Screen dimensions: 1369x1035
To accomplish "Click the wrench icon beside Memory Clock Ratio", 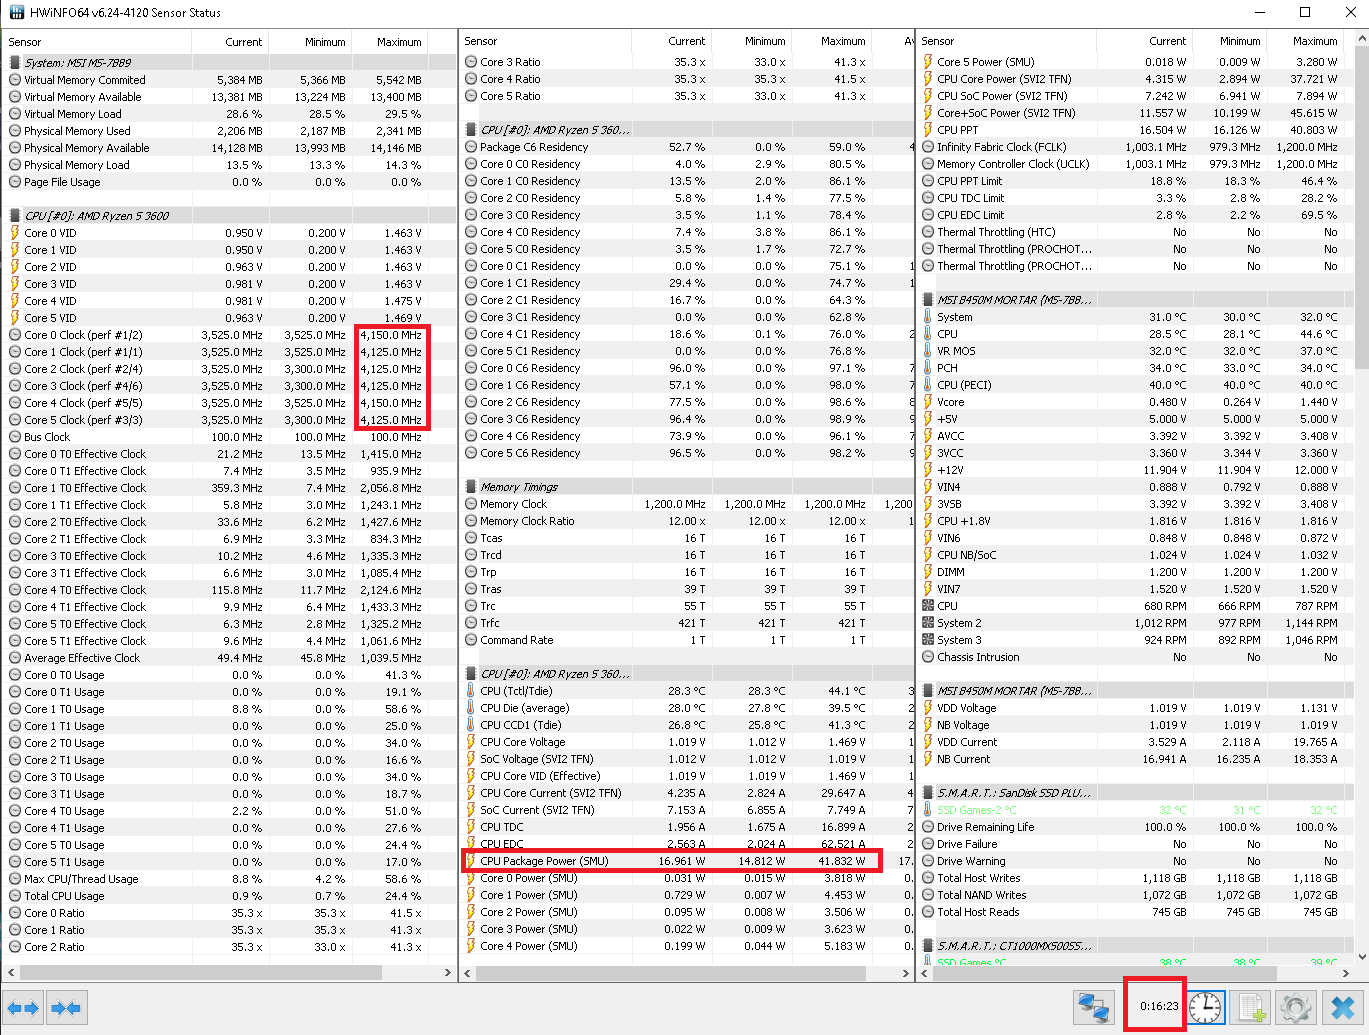I will point(471,520).
